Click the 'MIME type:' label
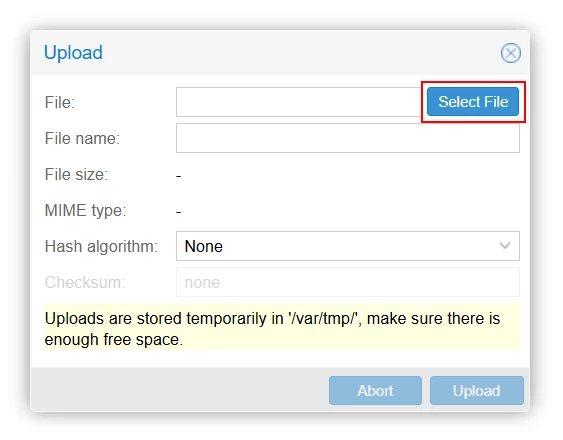 pyautogui.click(x=85, y=210)
